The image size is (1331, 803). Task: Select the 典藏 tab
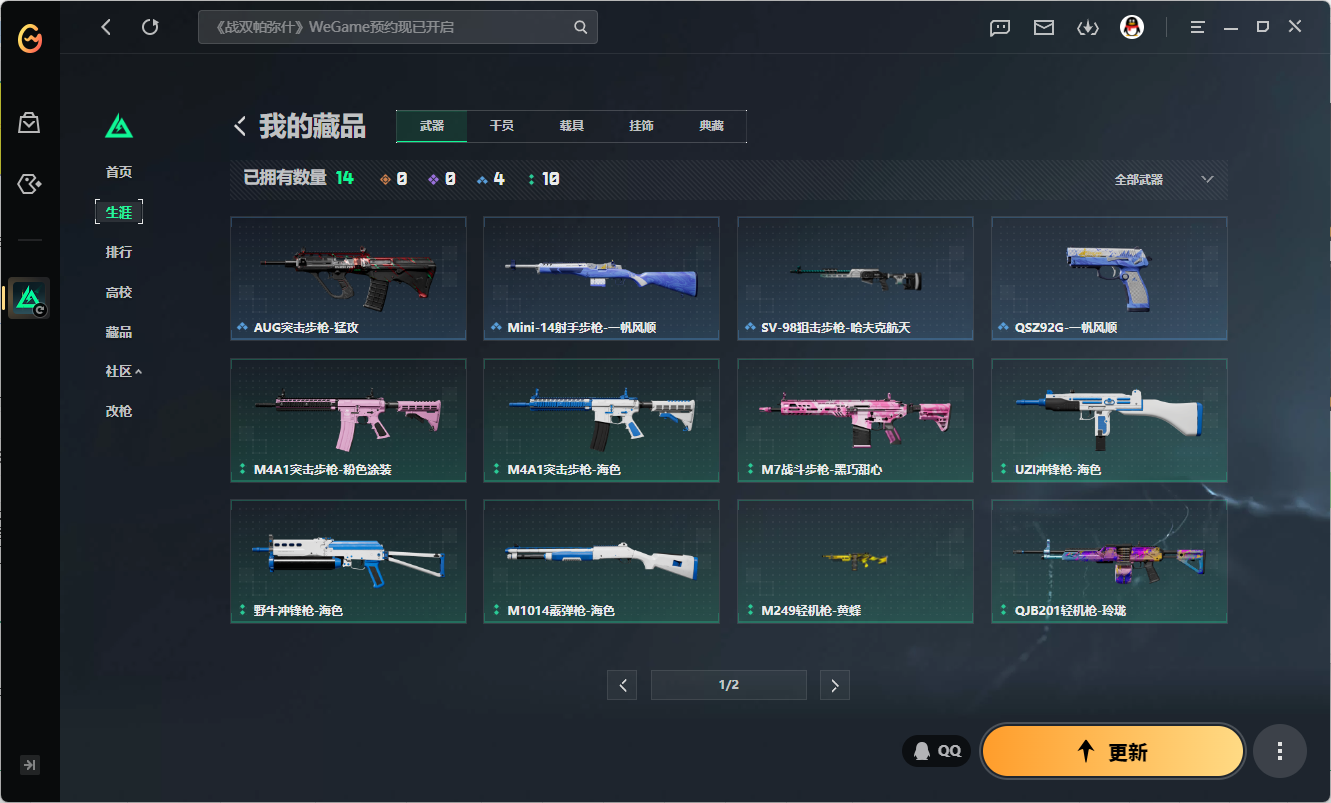point(712,126)
